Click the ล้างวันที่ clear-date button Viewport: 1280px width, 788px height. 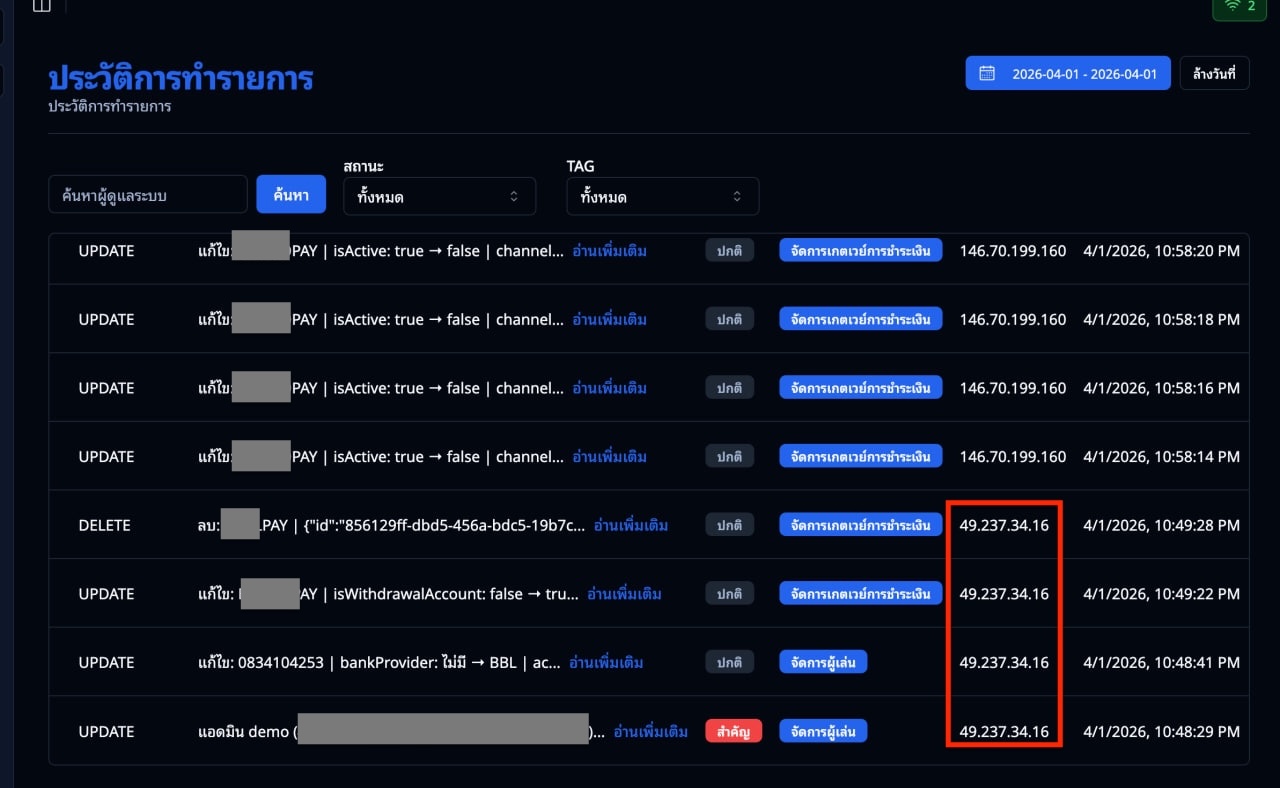[1214, 72]
